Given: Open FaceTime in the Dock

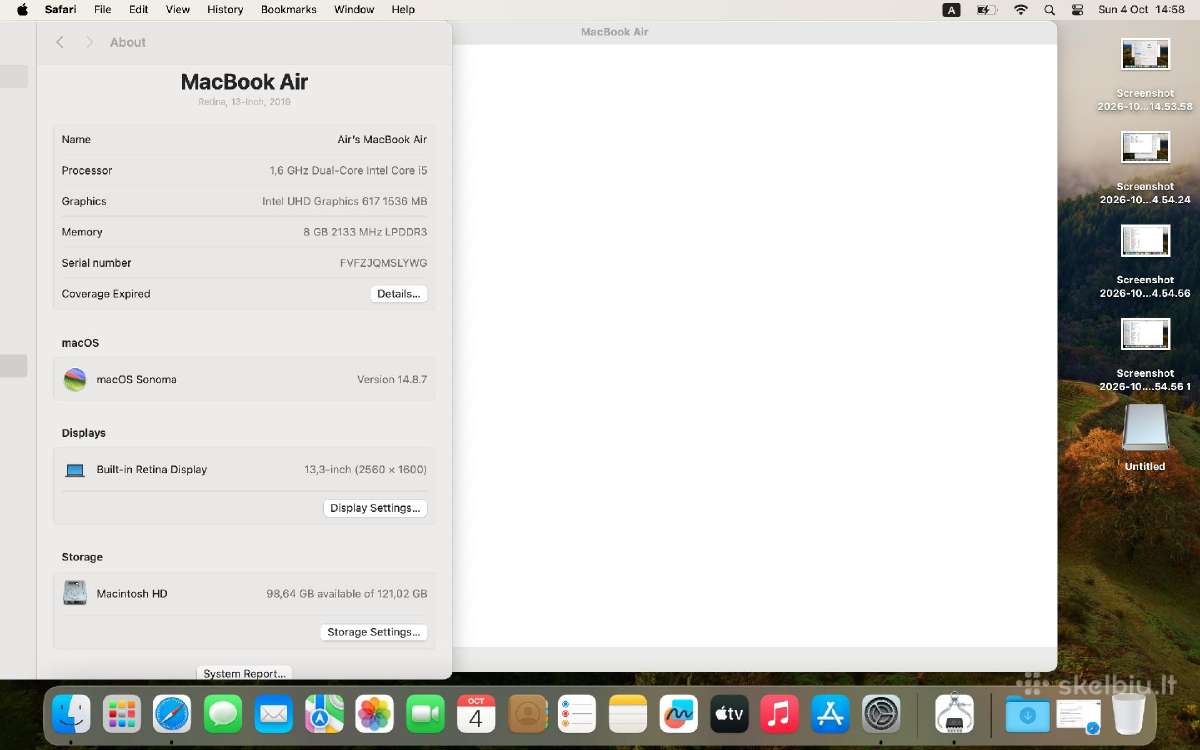Looking at the screenshot, I should coord(425,714).
